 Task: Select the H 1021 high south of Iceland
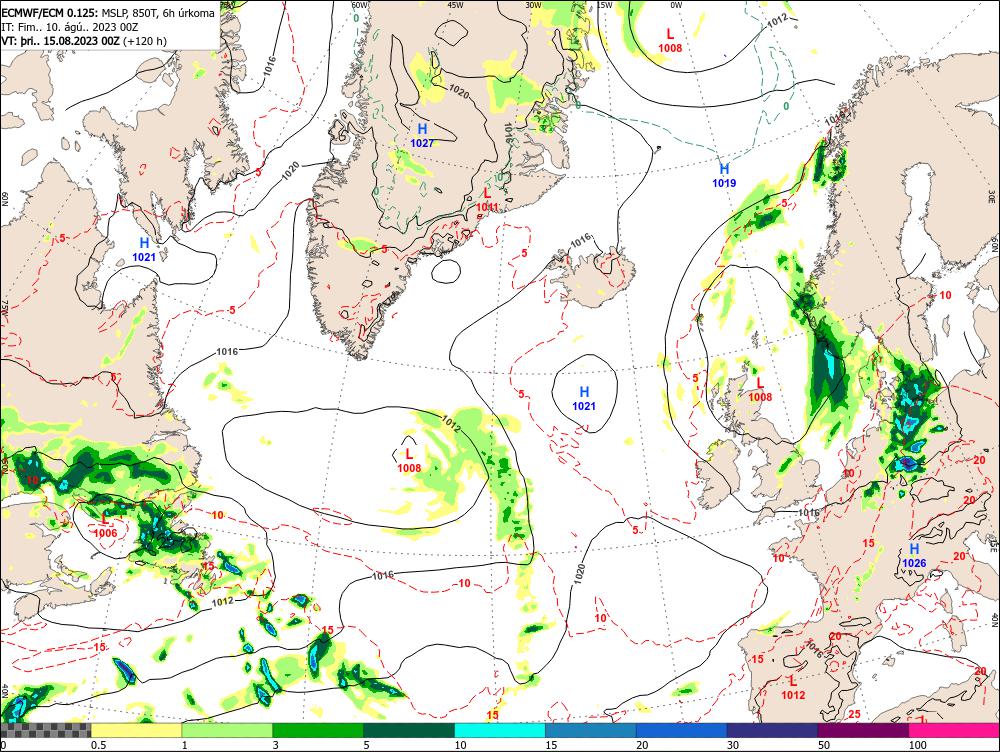pyautogui.click(x=584, y=399)
